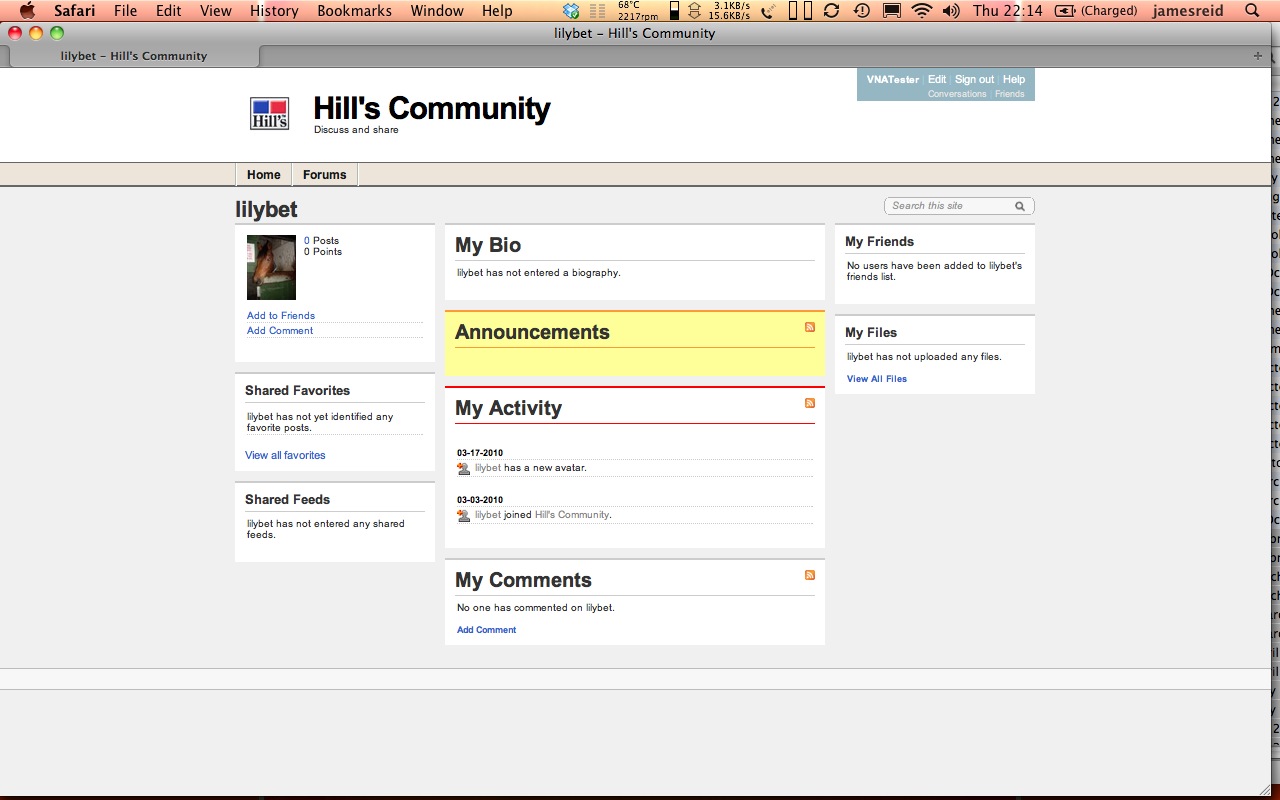Click the View All Files link
Screen dimensions: 1280x800
[x=877, y=379]
